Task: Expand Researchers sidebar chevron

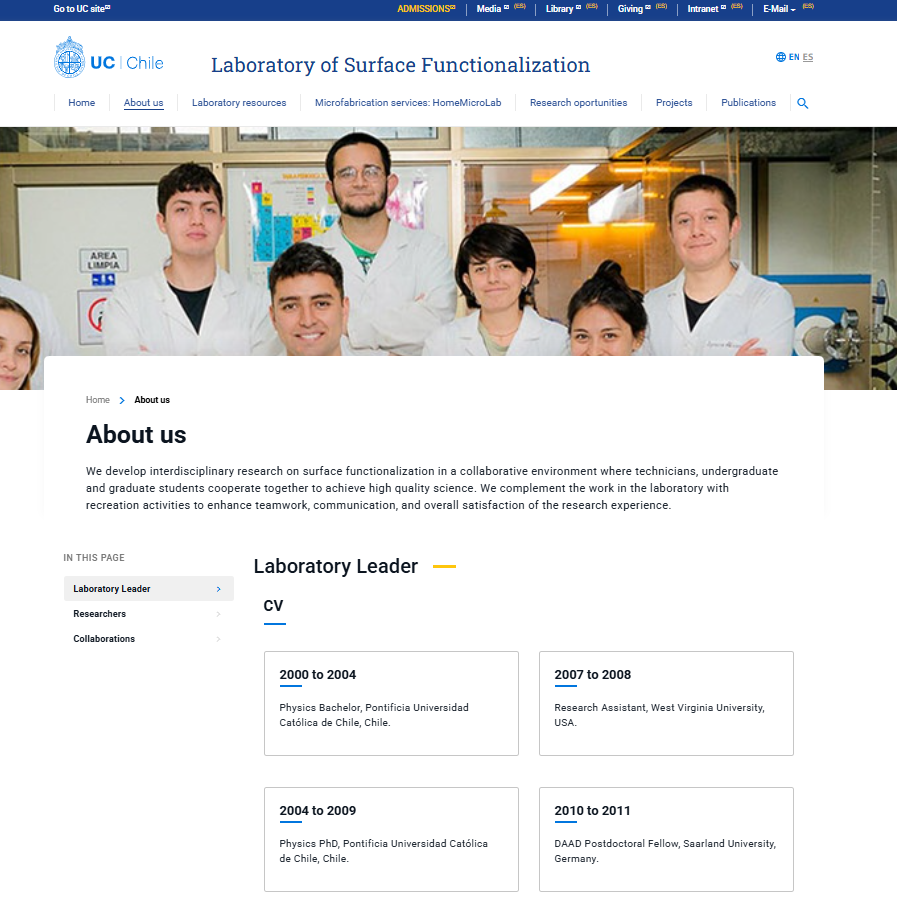Action: coord(218,614)
